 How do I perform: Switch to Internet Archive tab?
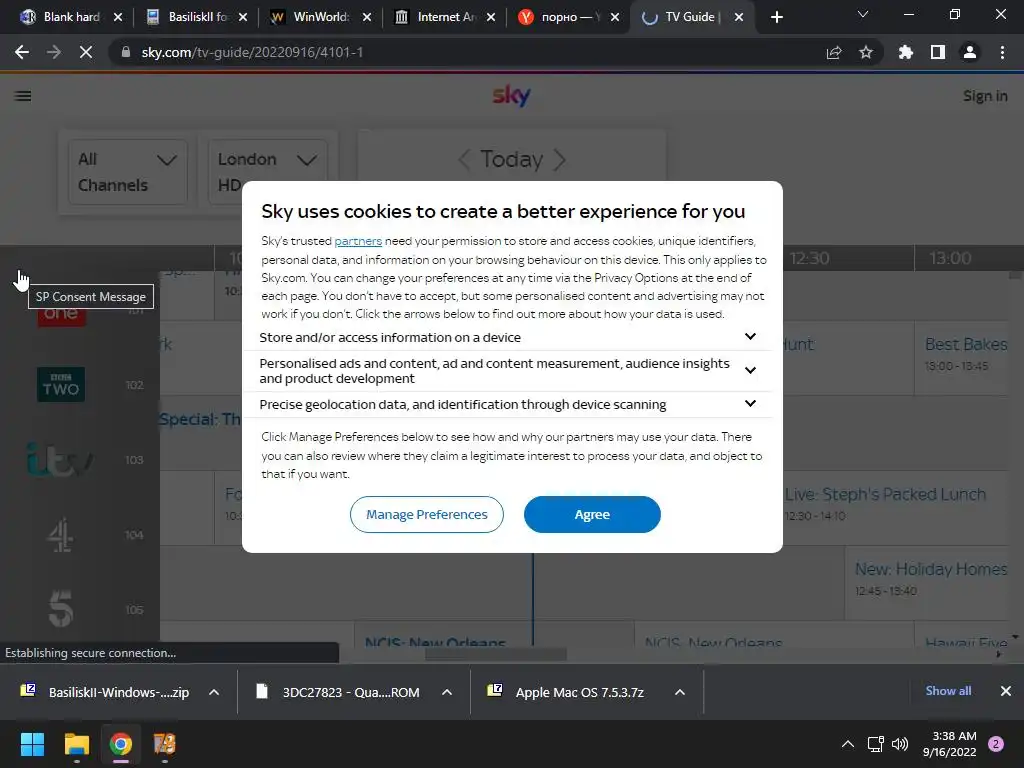click(444, 17)
